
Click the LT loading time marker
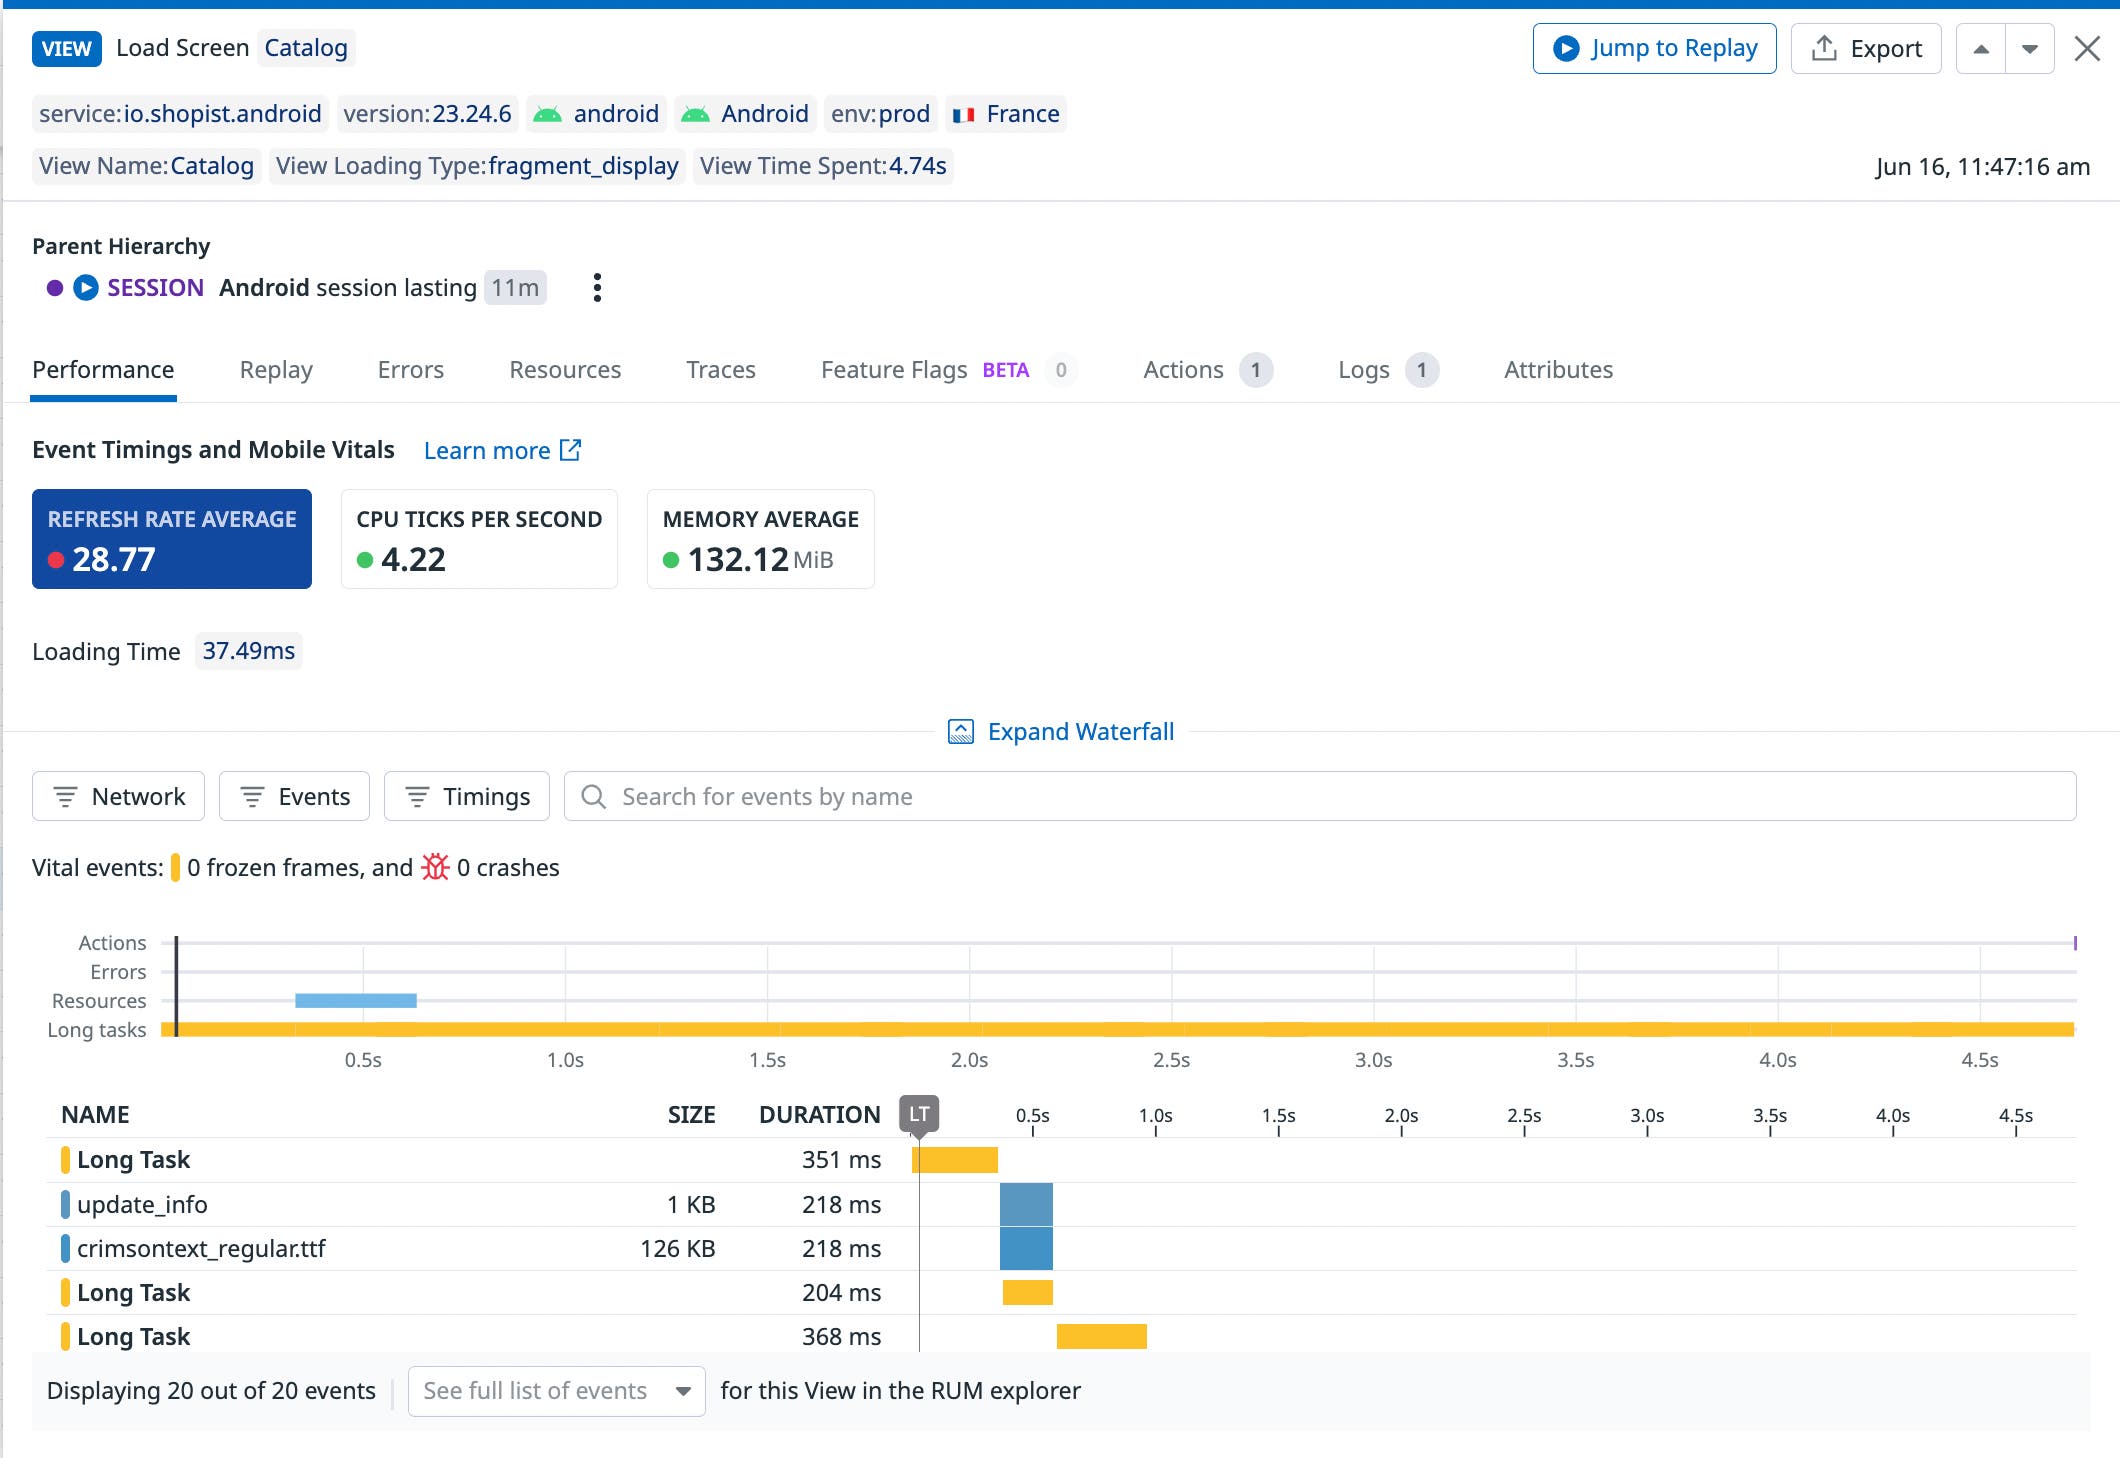pos(919,1114)
